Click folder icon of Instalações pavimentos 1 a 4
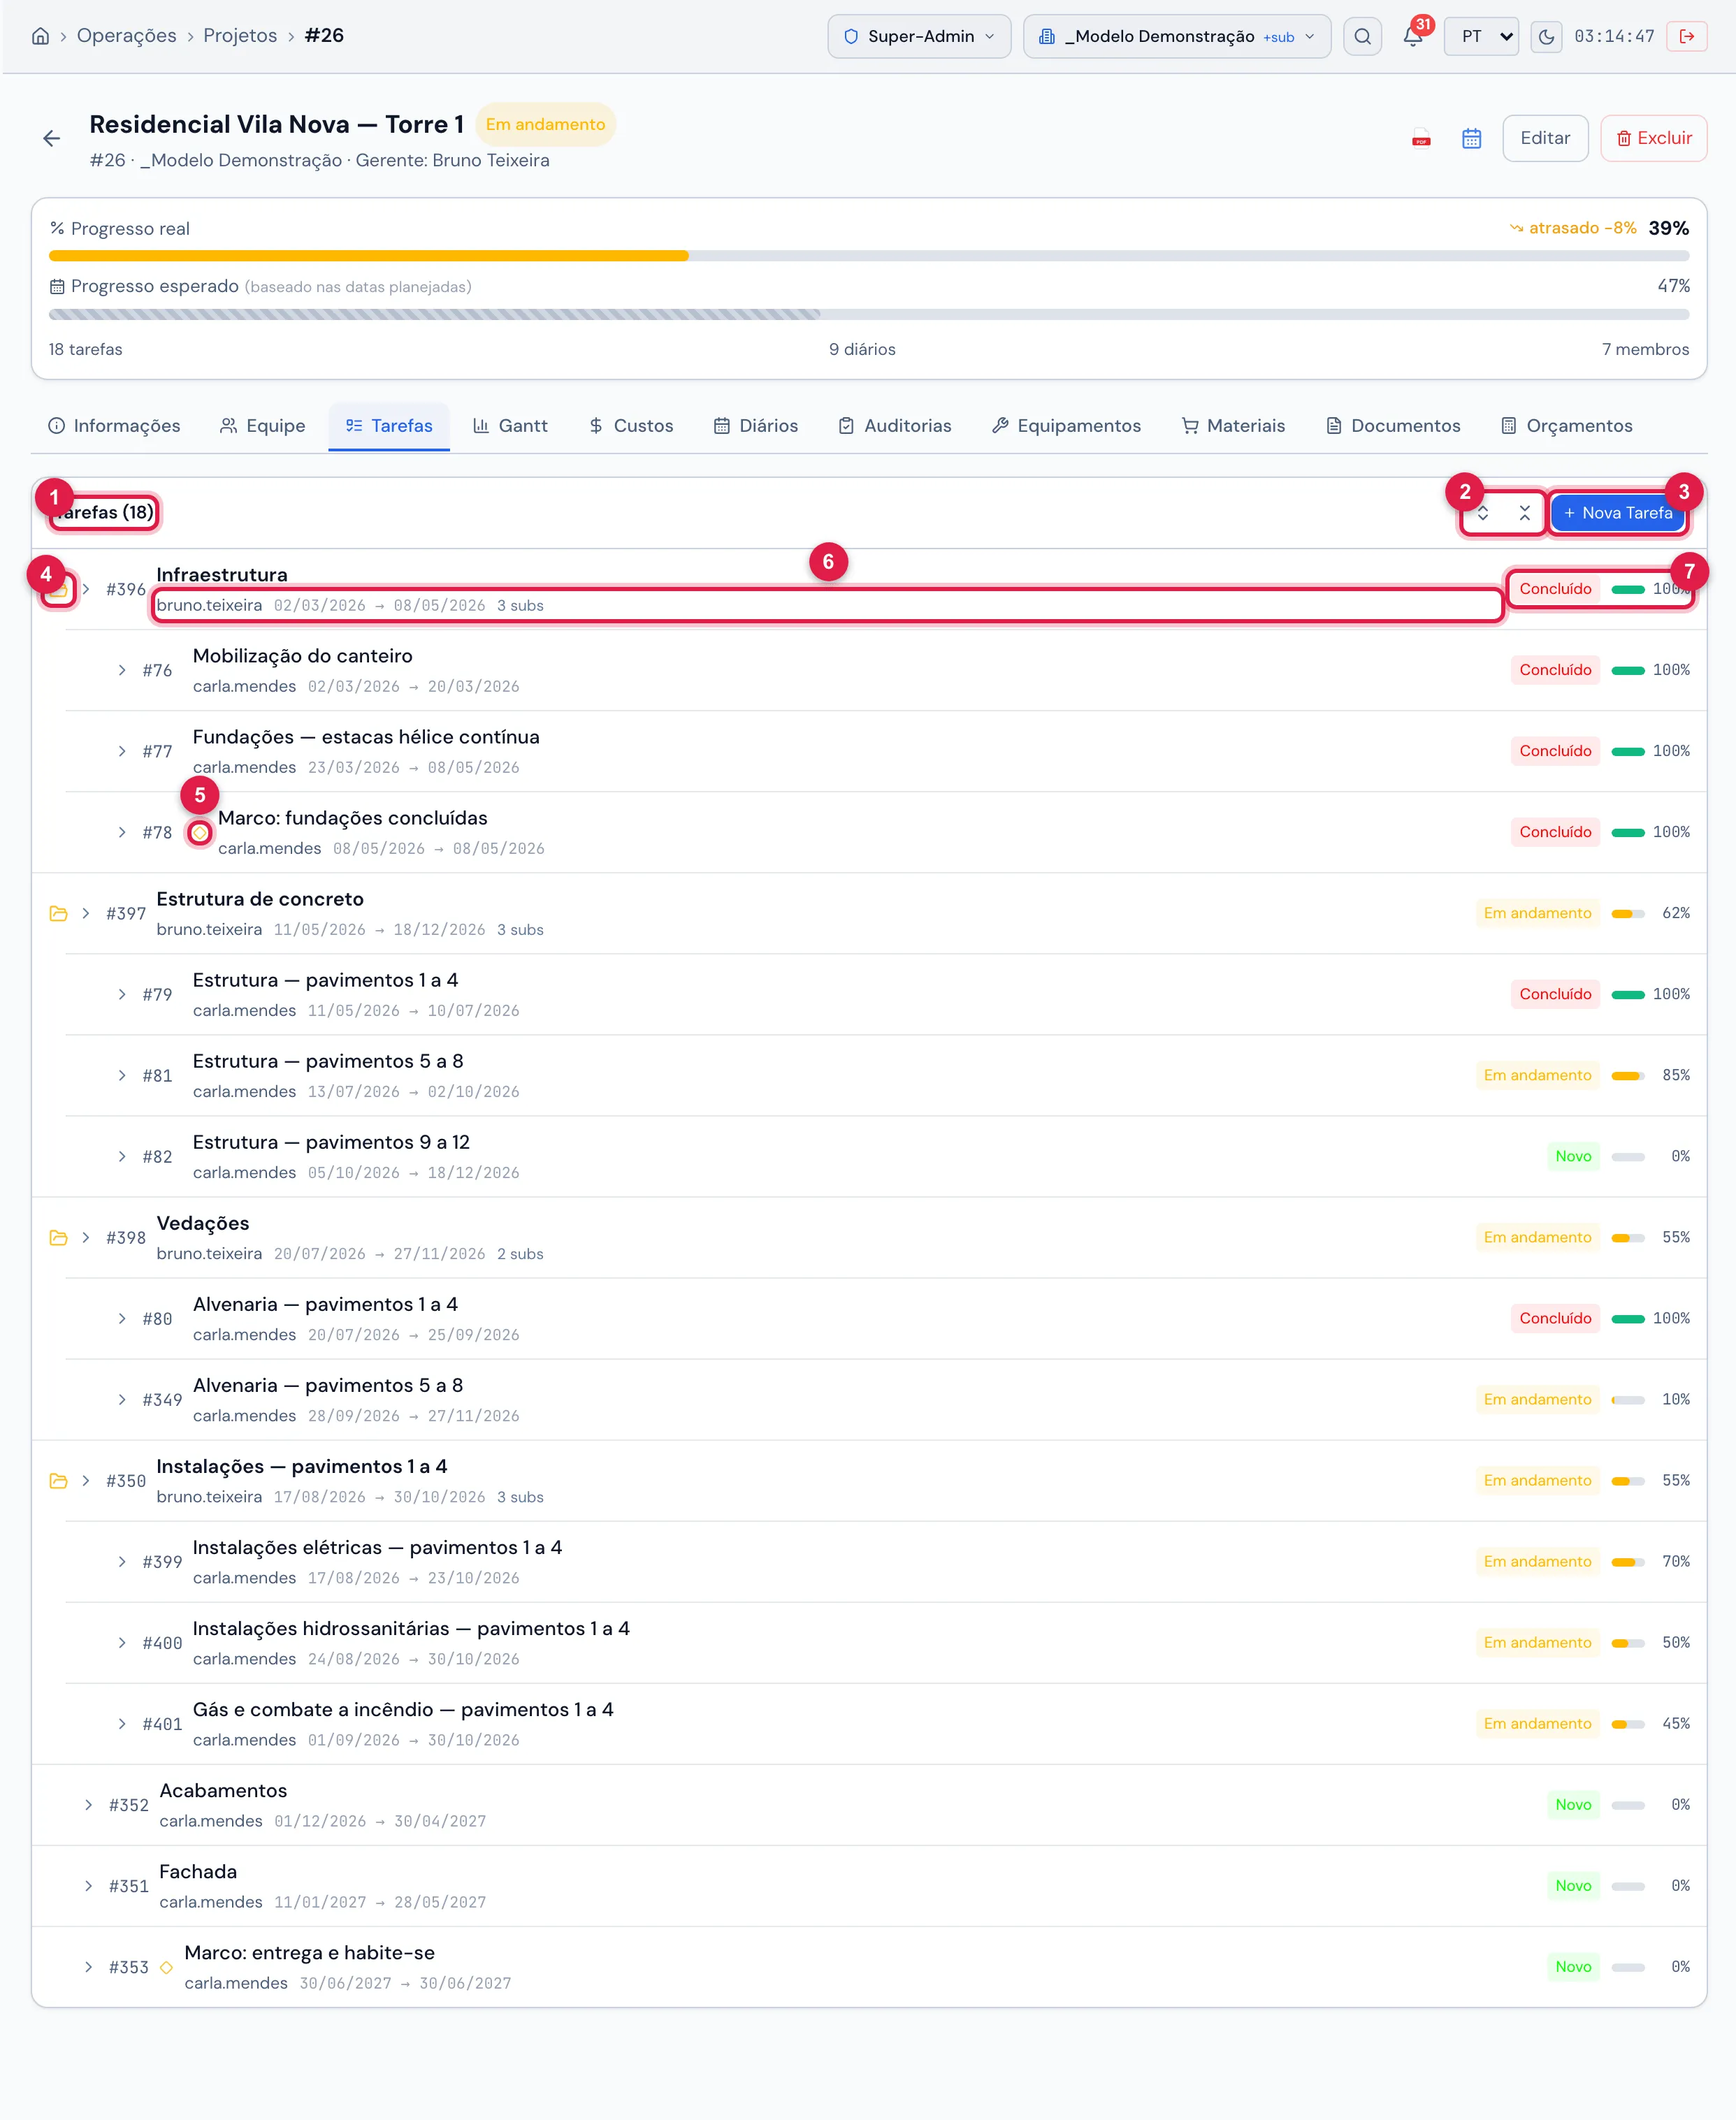1736x2120 pixels. tap(58, 1481)
